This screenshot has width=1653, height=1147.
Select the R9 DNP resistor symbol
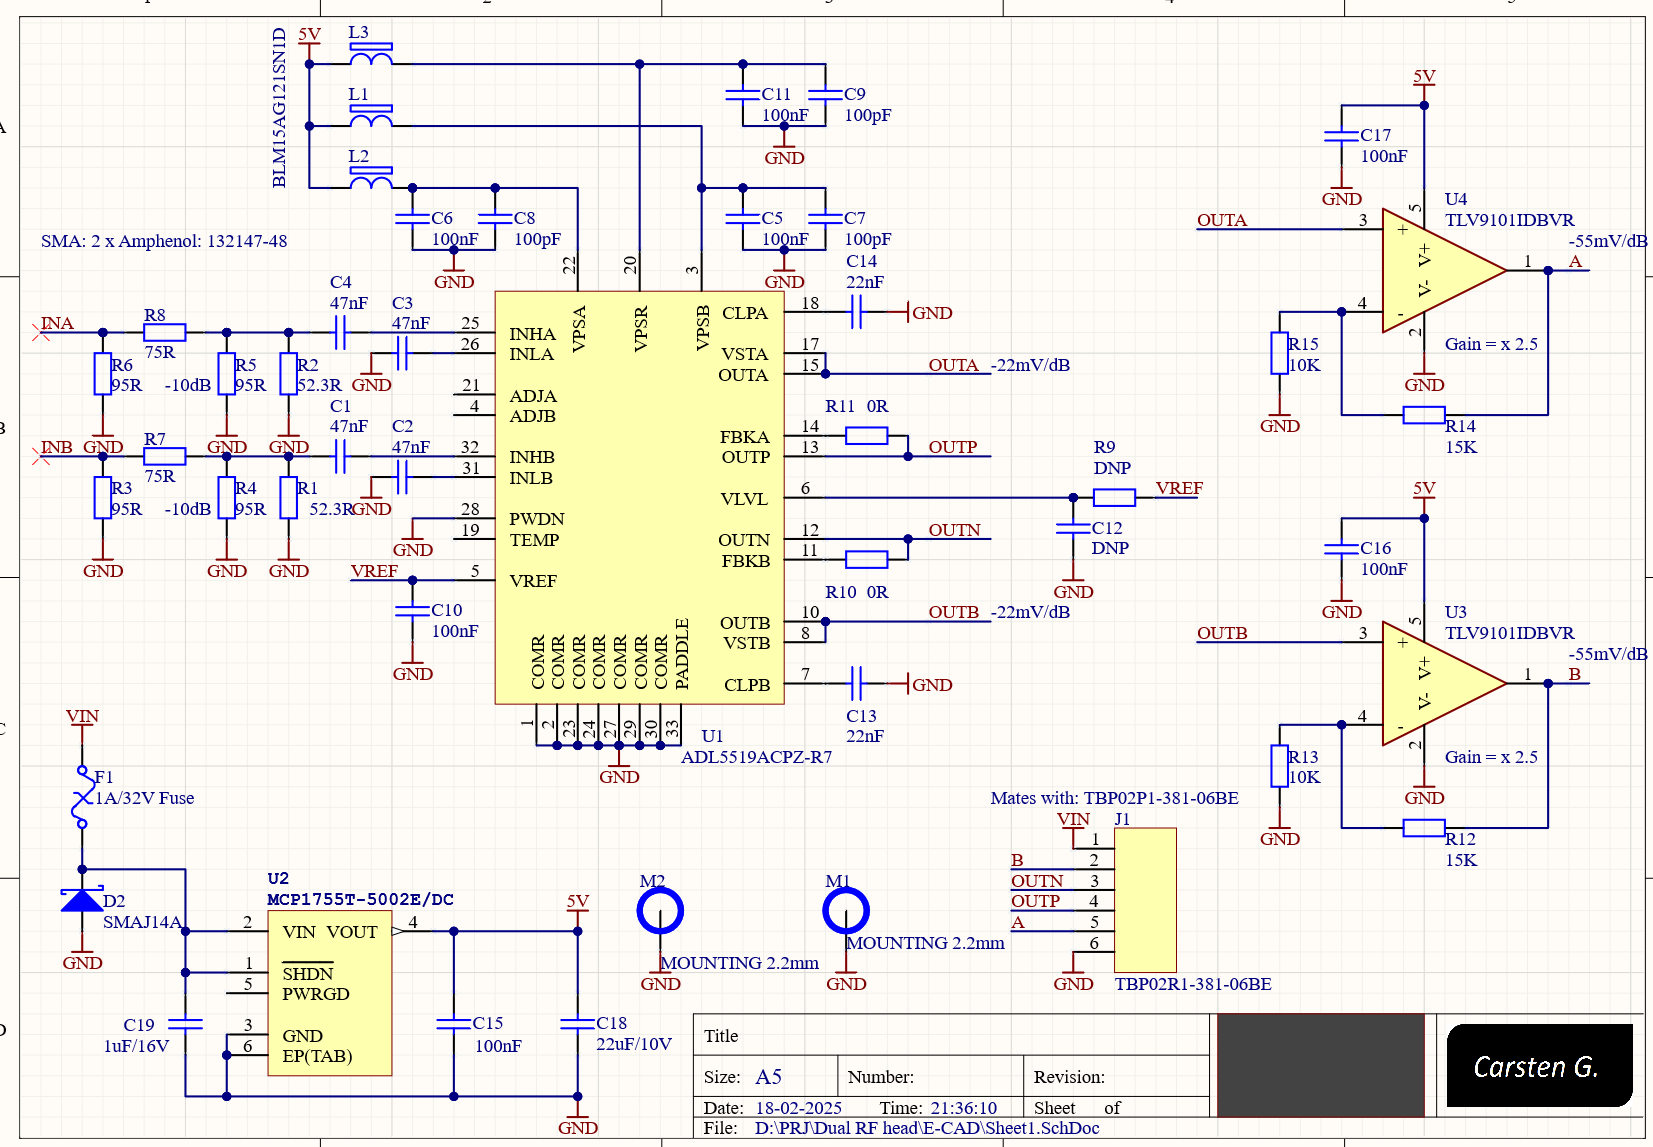(x=1114, y=497)
